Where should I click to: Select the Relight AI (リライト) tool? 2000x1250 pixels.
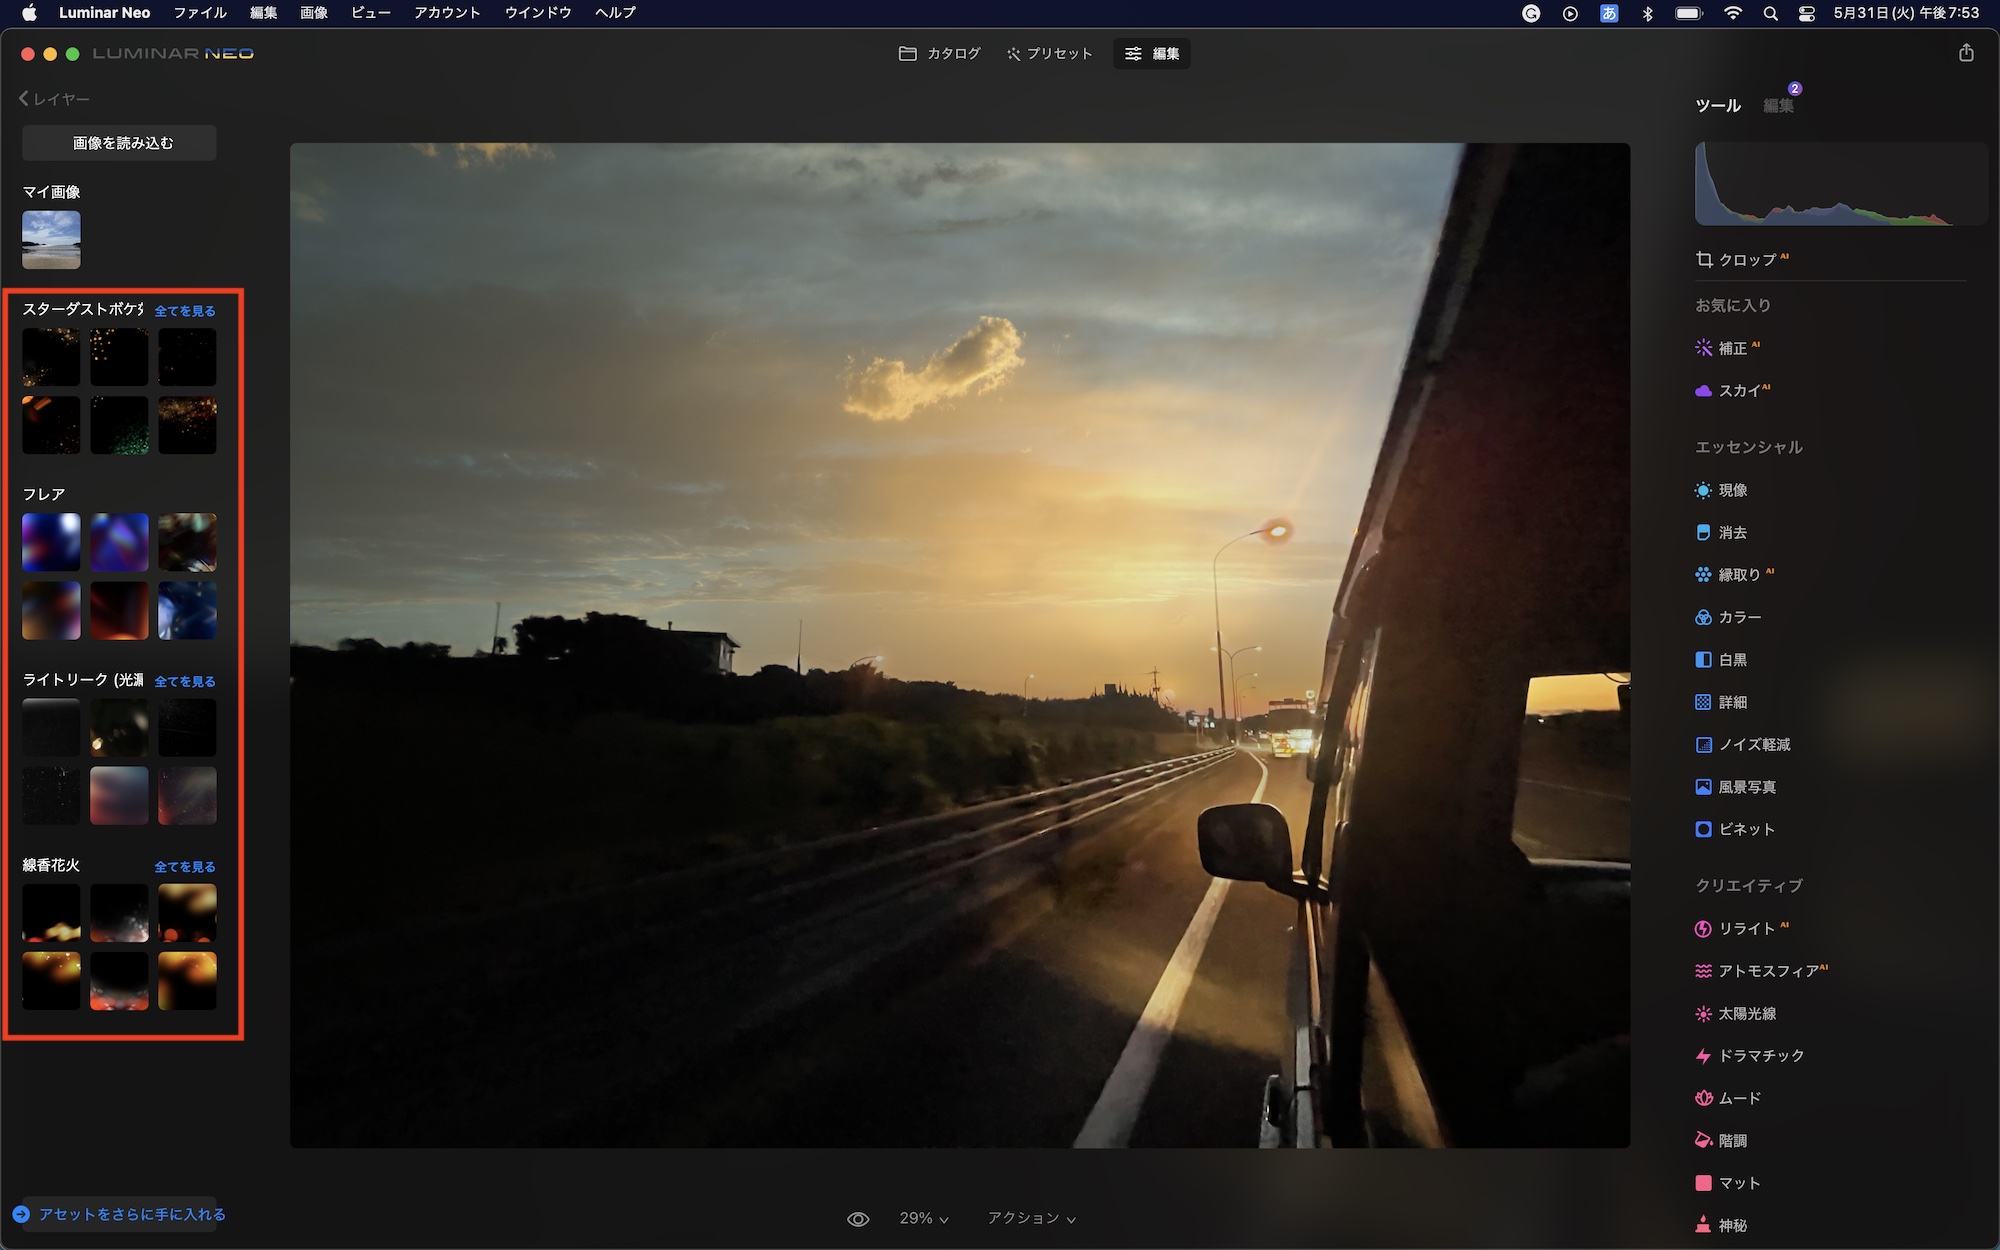[x=1745, y=929]
